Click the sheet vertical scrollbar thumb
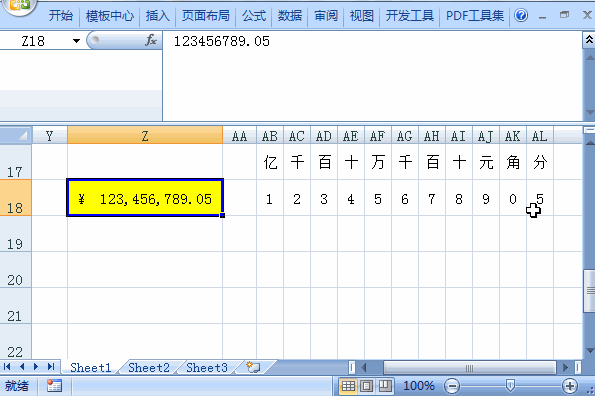The height and width of the screenshot is (396, 595). pos(589,291)
